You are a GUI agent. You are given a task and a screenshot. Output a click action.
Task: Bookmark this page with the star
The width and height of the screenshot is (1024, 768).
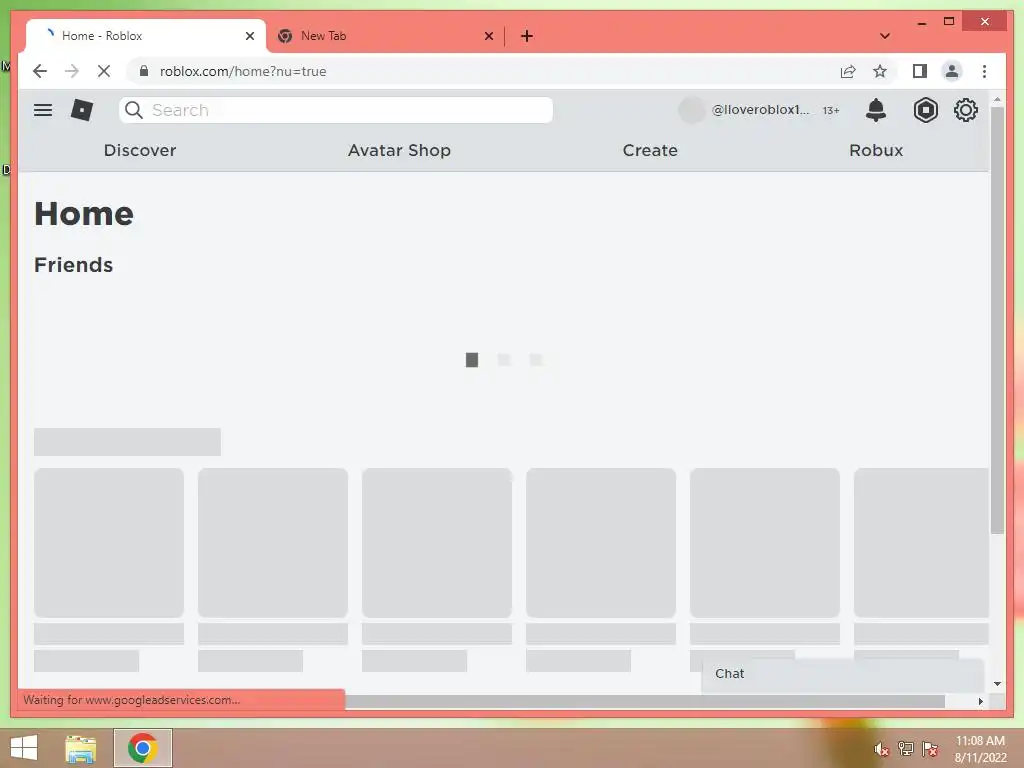pyautogui.click(x=880, y=71)
